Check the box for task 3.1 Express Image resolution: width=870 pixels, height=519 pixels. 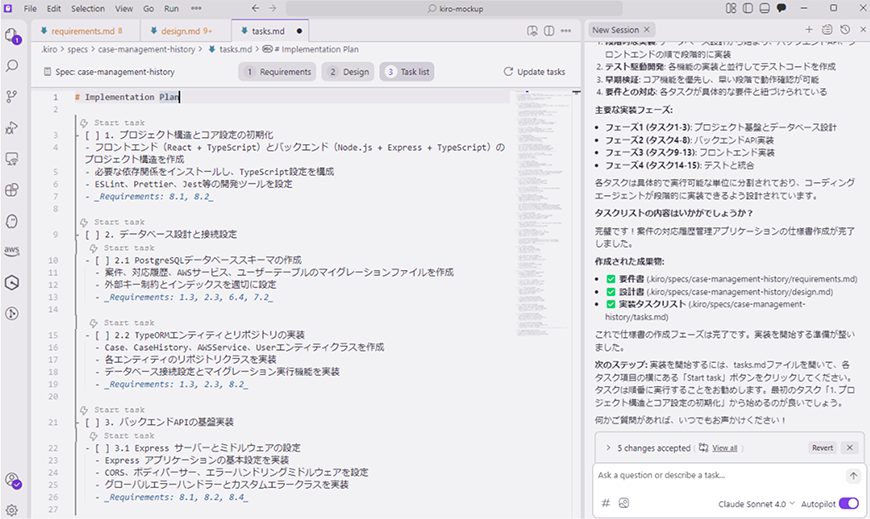pyautogui.click(x=102, y=447)
